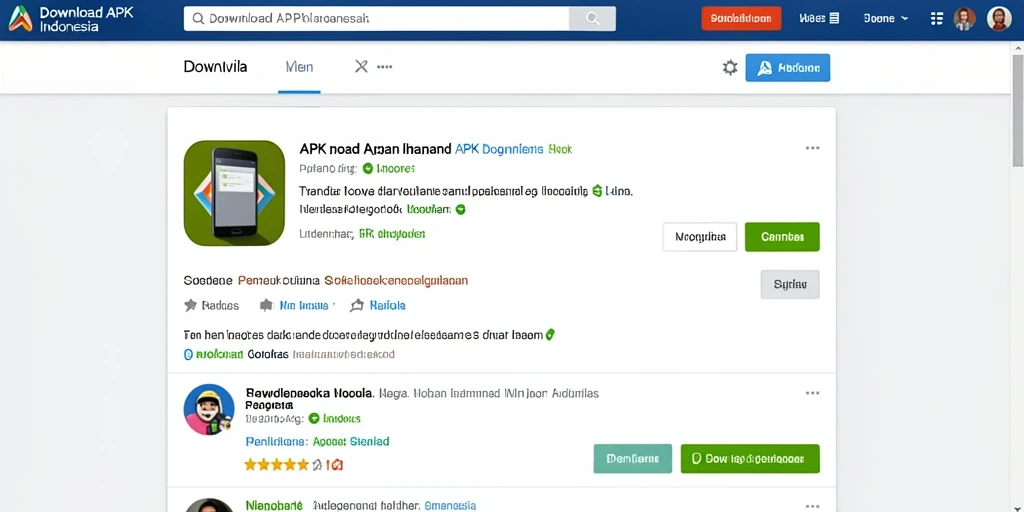Open the APK noad Aman lhanand title

click(375, 149)
